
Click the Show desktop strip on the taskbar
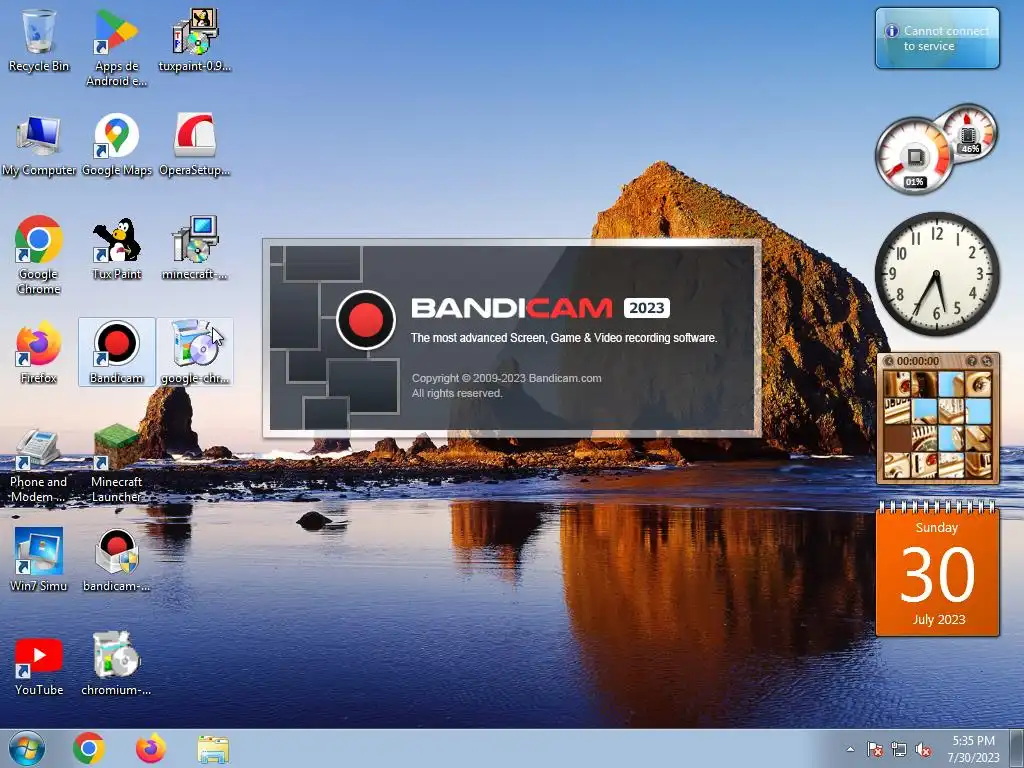click(1018, 748)
